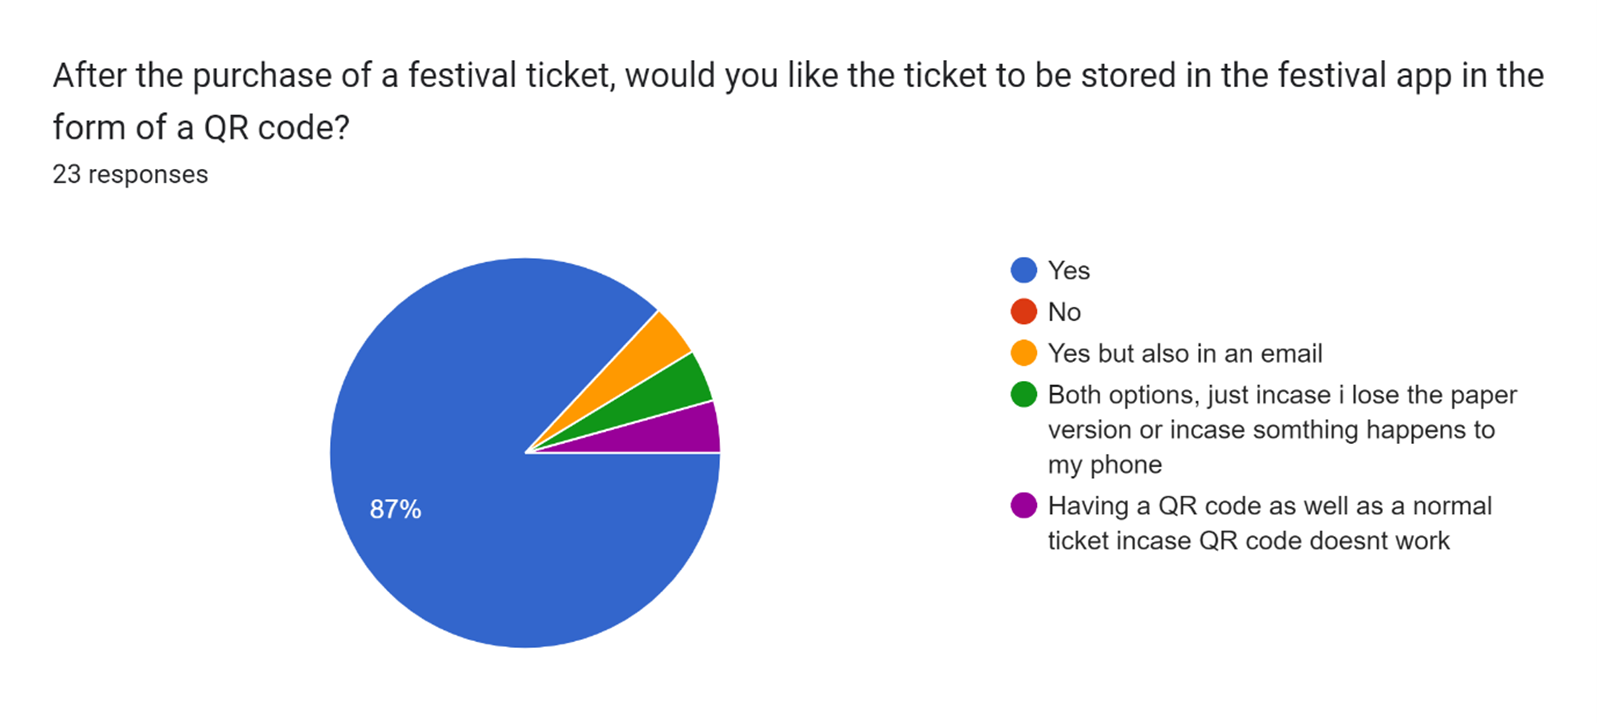This screenshot has width=1597, height=723.
Task: Click the blue Yes legend dot
Action: click(1024, 270)
